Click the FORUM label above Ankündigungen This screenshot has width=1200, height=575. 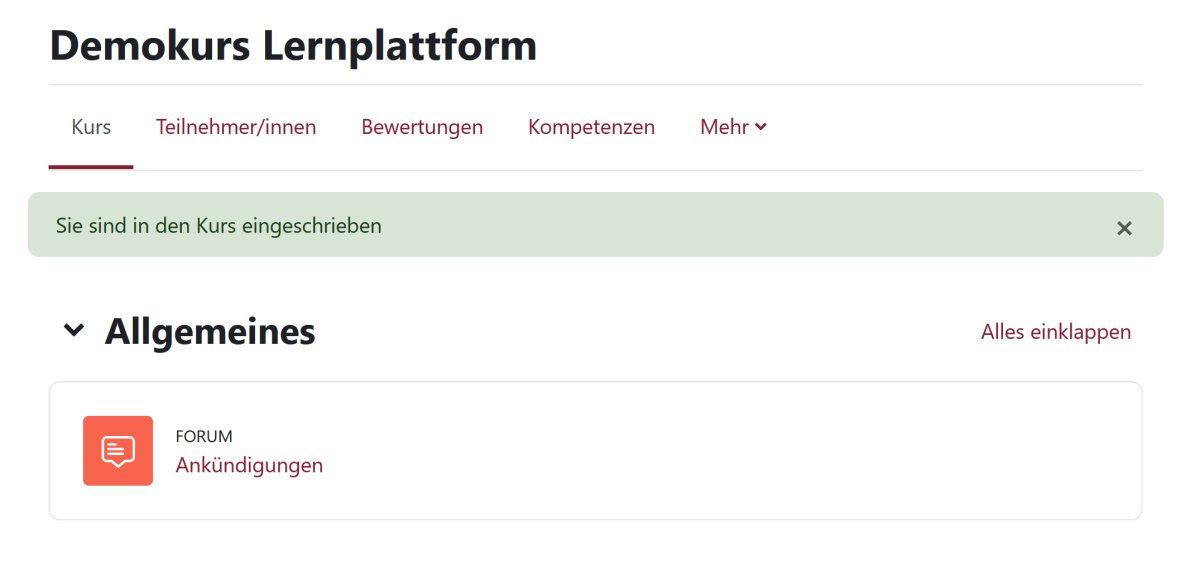click(204, 436)
